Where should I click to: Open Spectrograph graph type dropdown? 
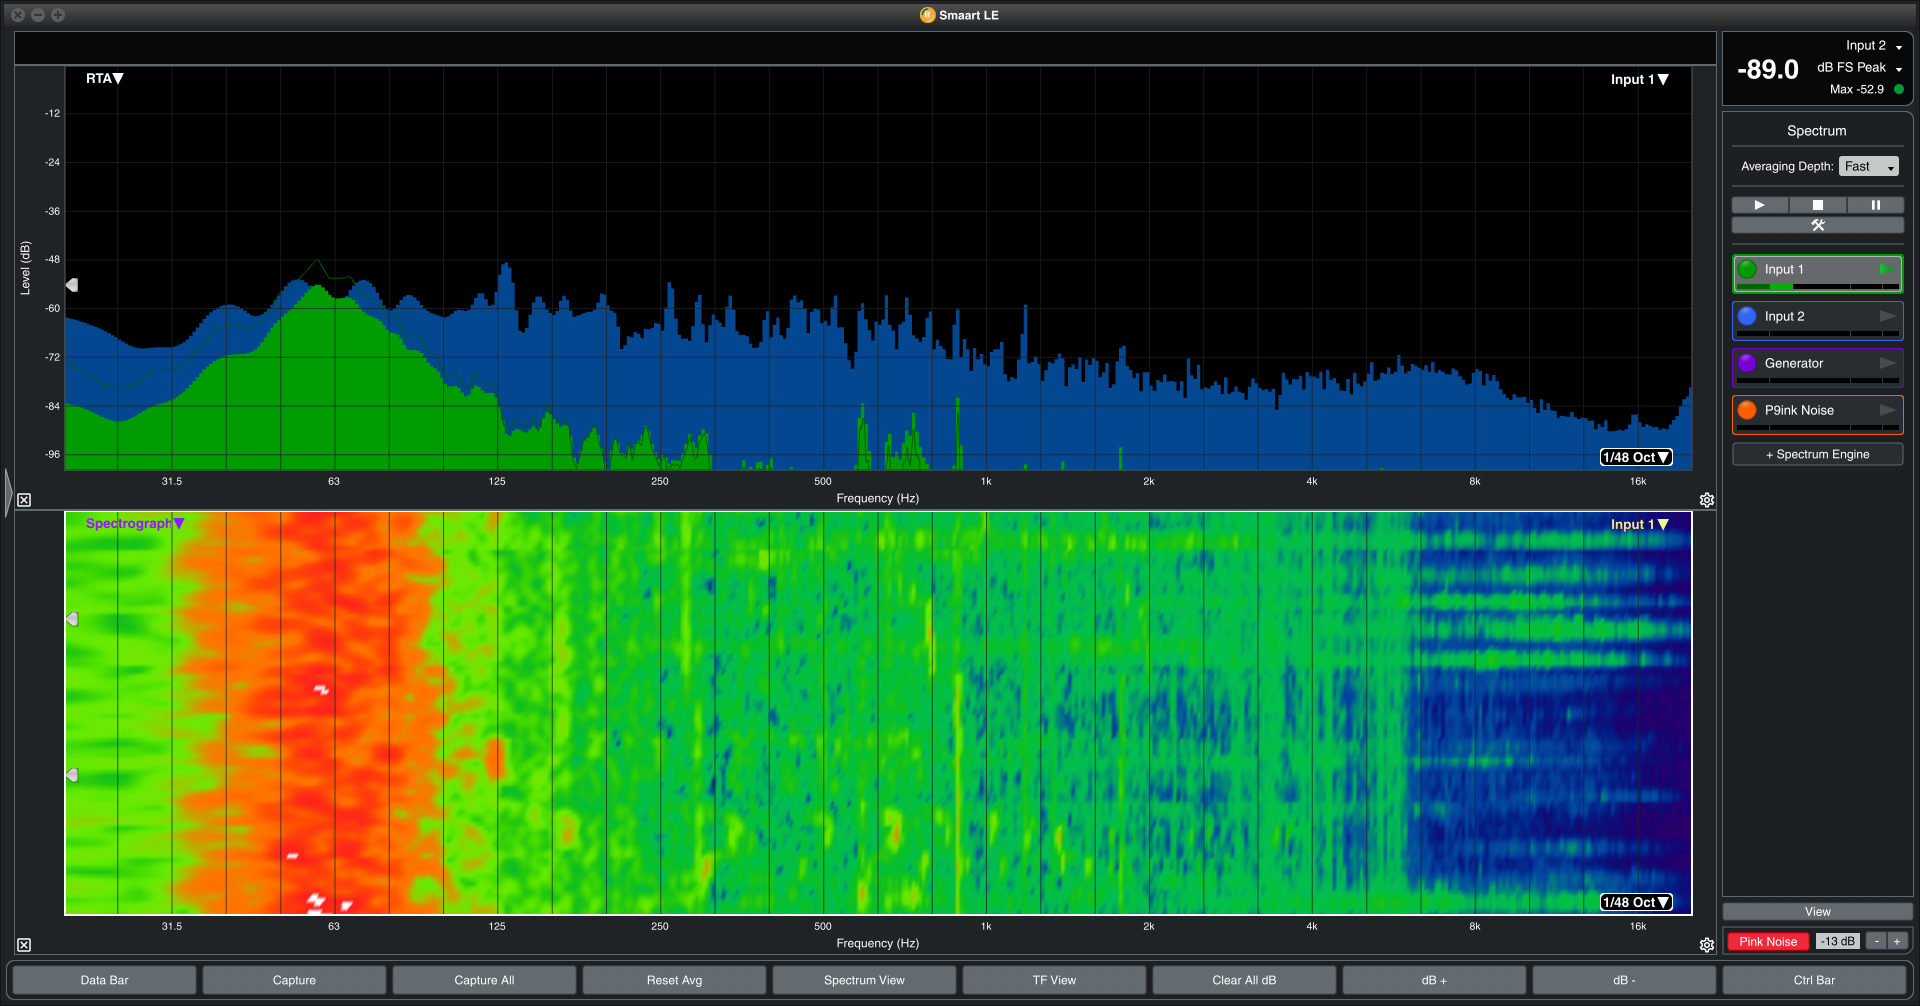click(x=135, y=523)
